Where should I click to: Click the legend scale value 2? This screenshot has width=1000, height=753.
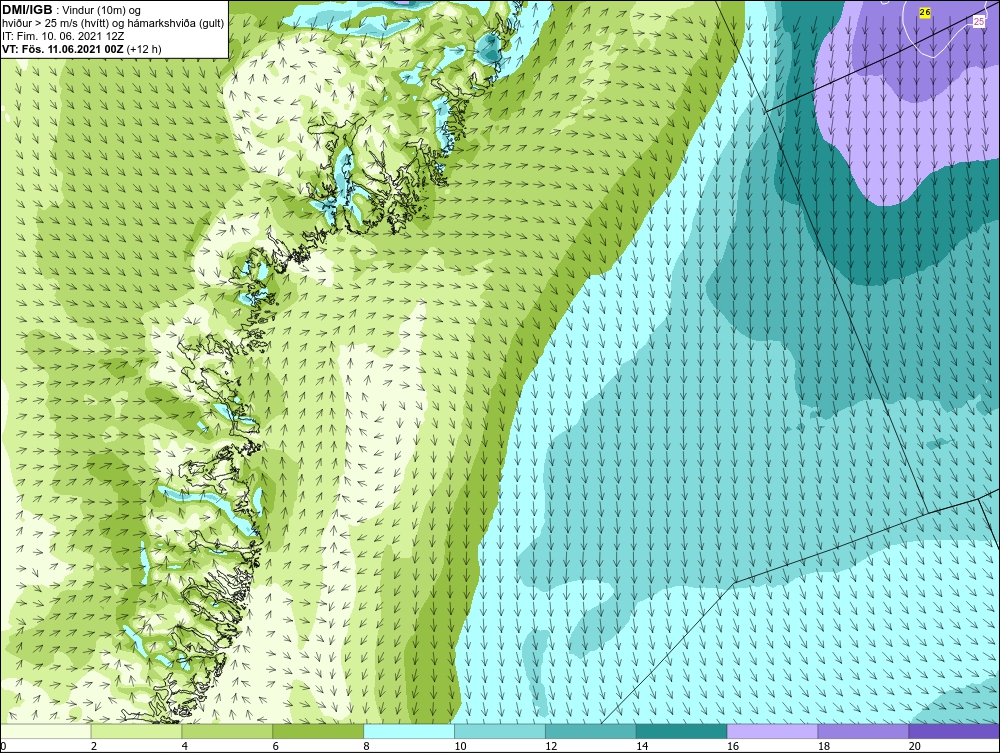pyautogui.click(x=94, y=747)
